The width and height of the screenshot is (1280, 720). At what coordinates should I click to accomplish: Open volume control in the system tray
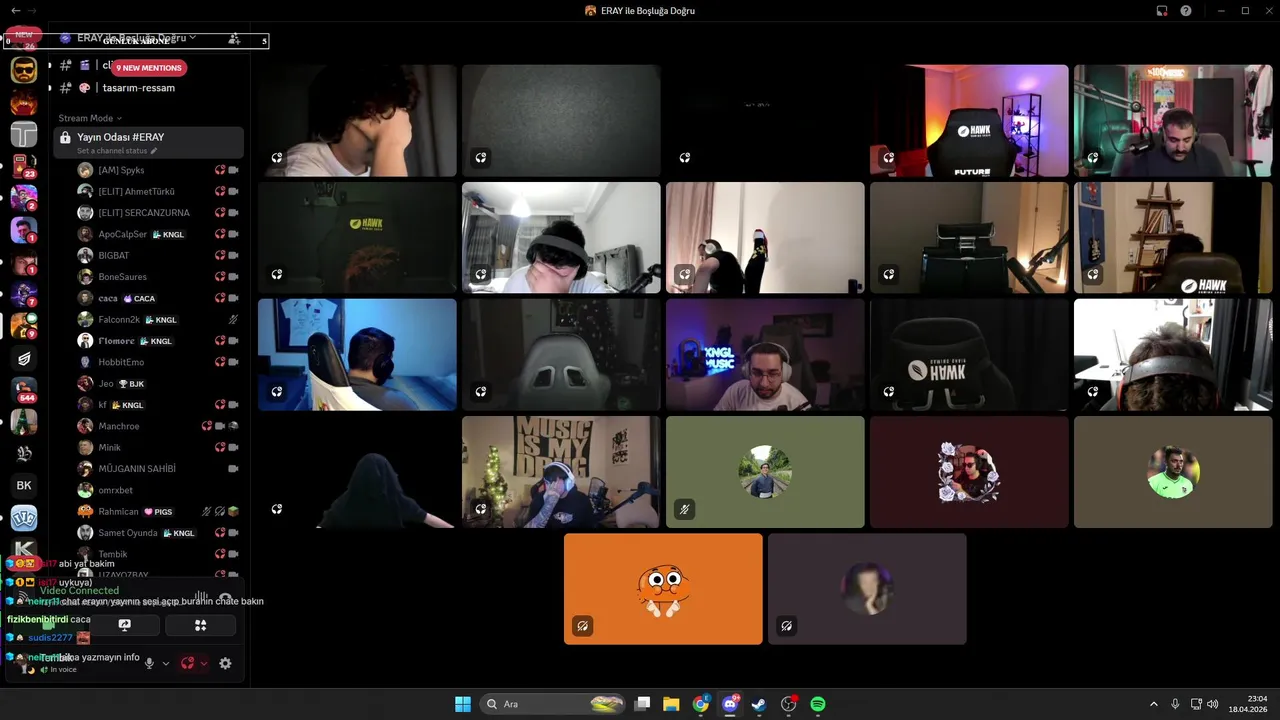point(1212,704)
